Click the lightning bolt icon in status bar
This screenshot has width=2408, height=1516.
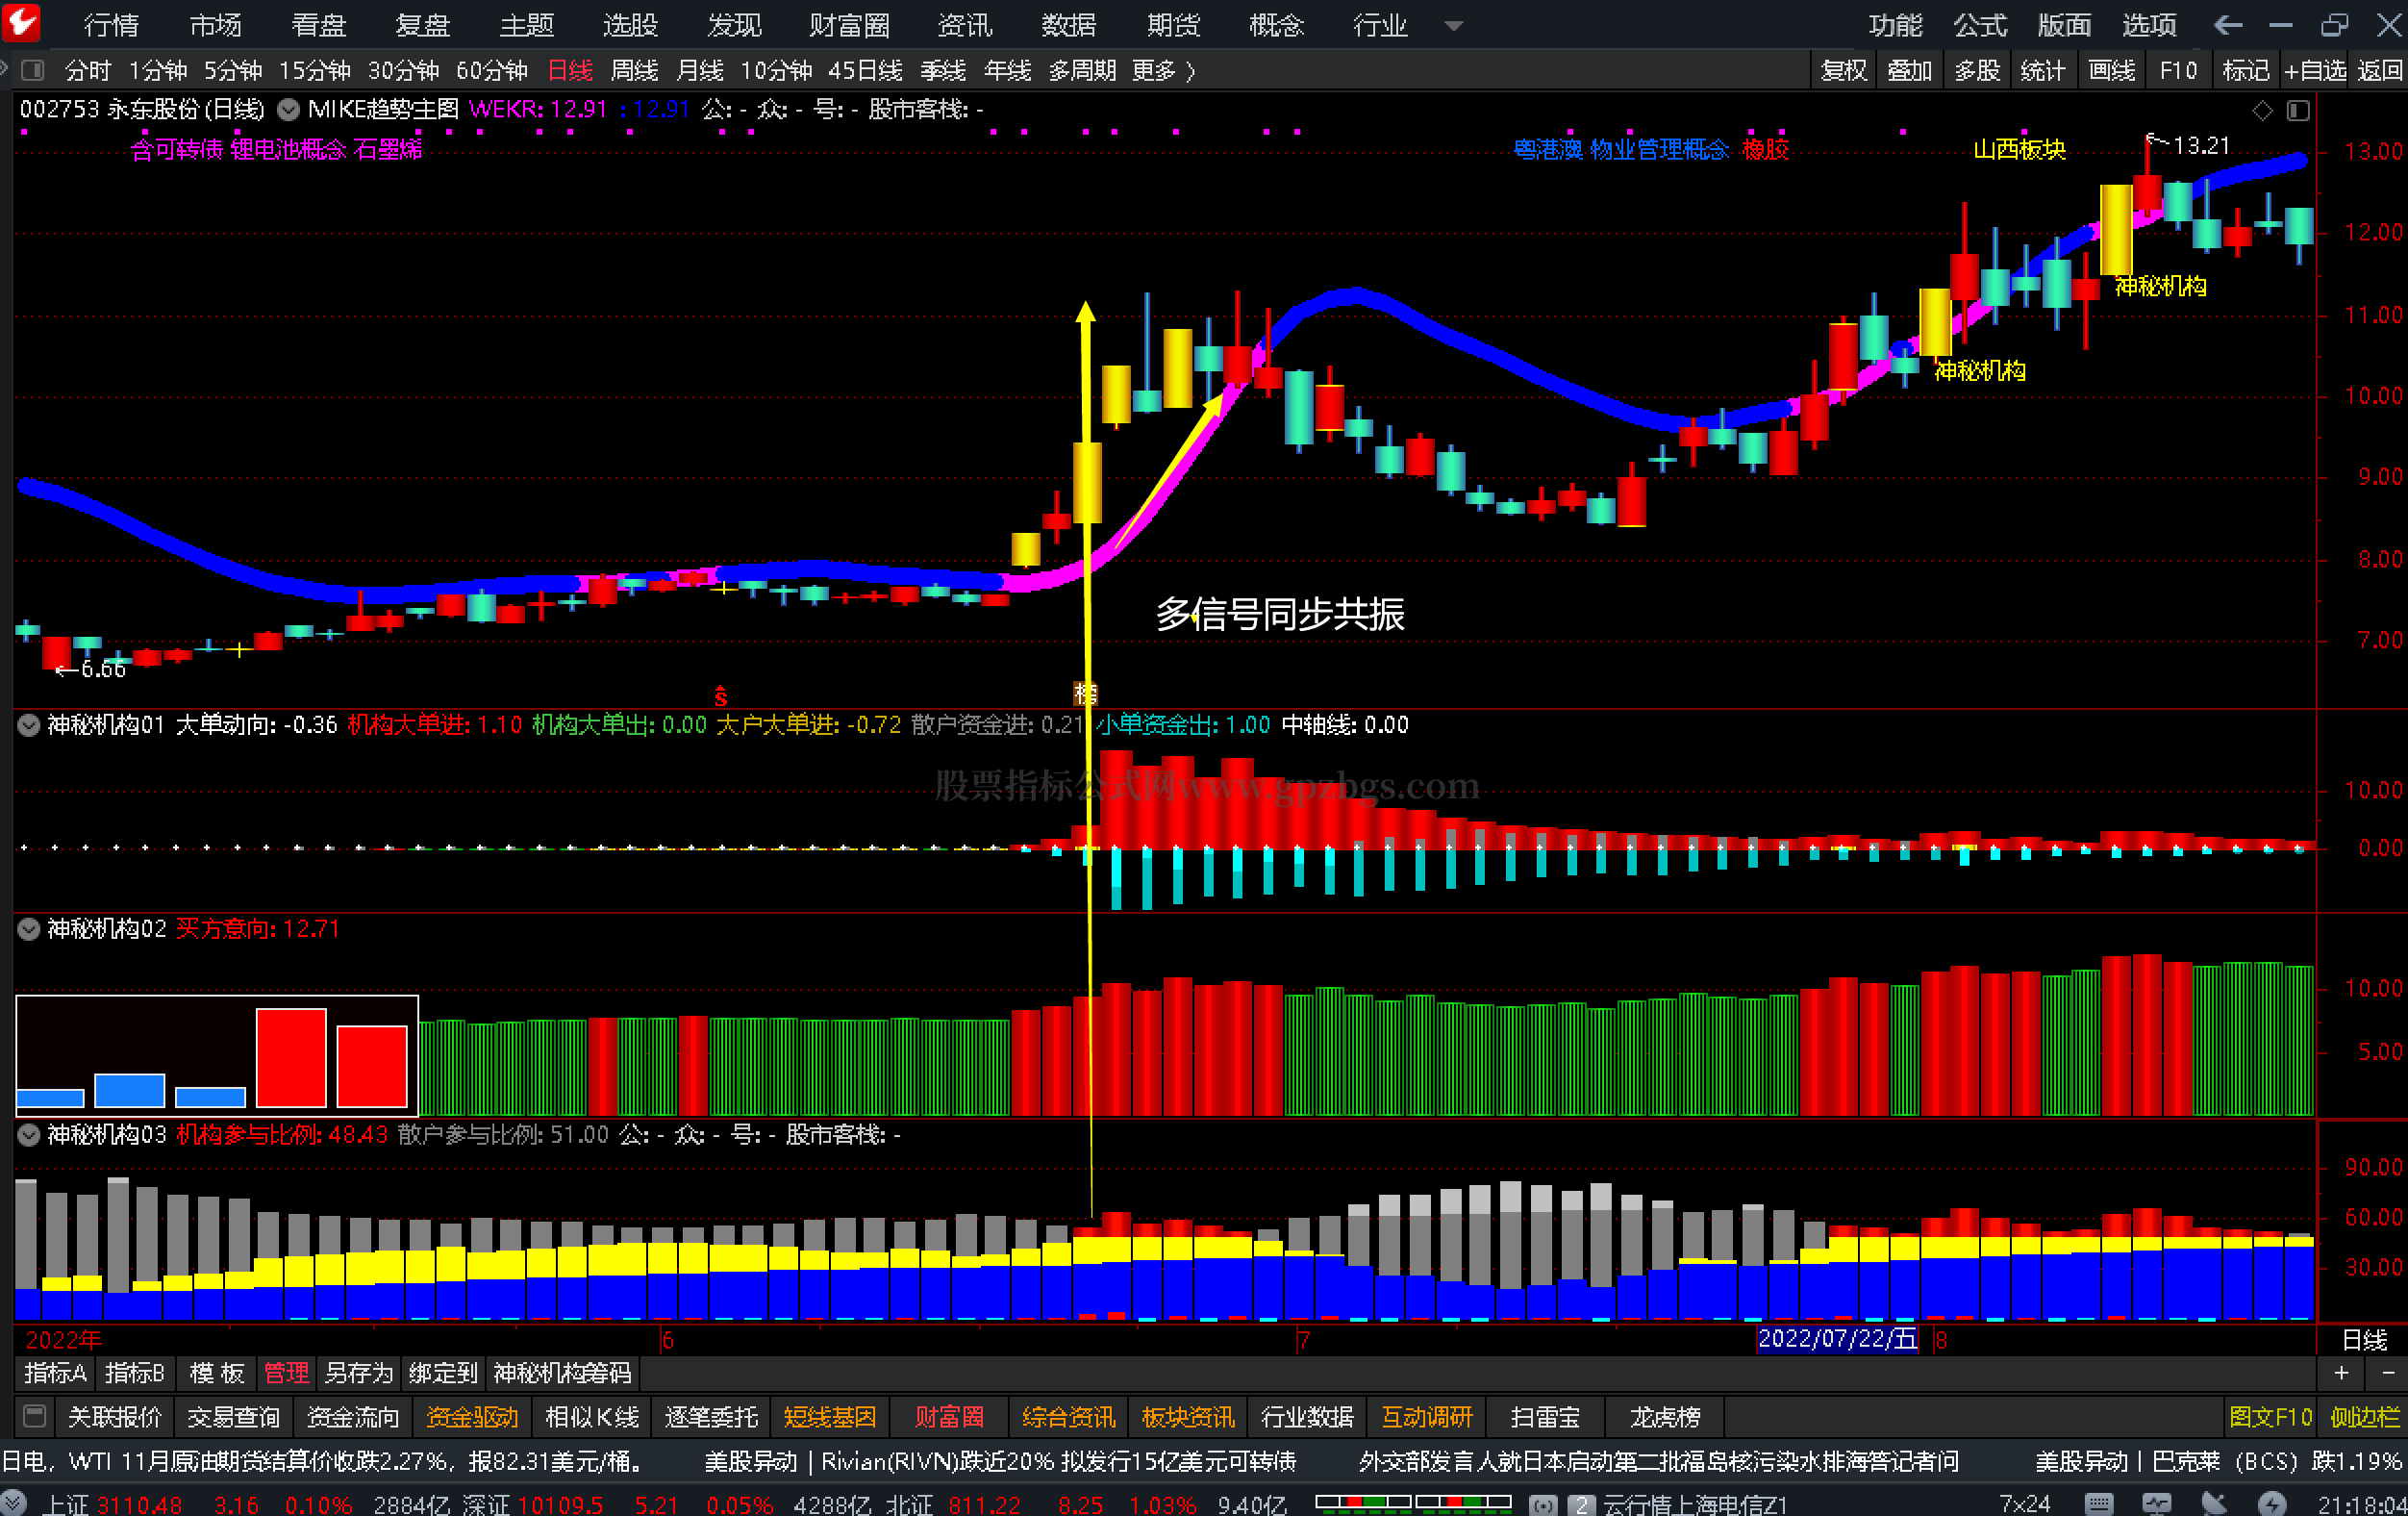[x=2272, y=1503]
